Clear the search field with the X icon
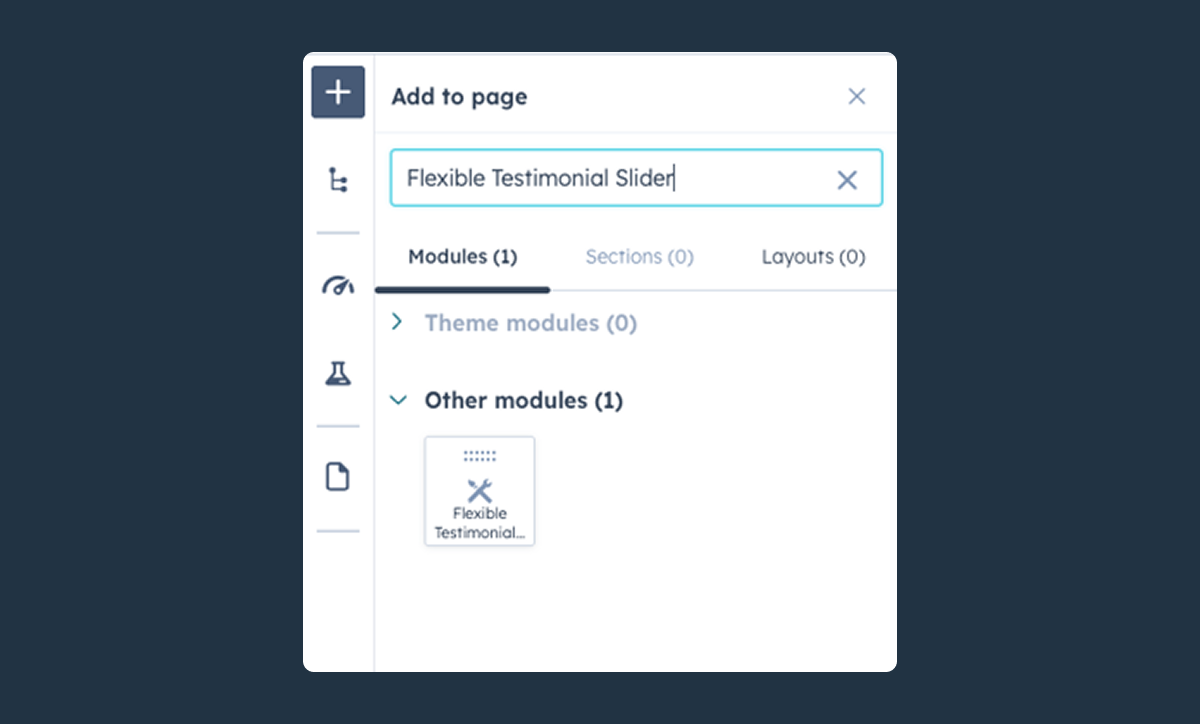This screenshot has width=1200, height=724. 847,180
